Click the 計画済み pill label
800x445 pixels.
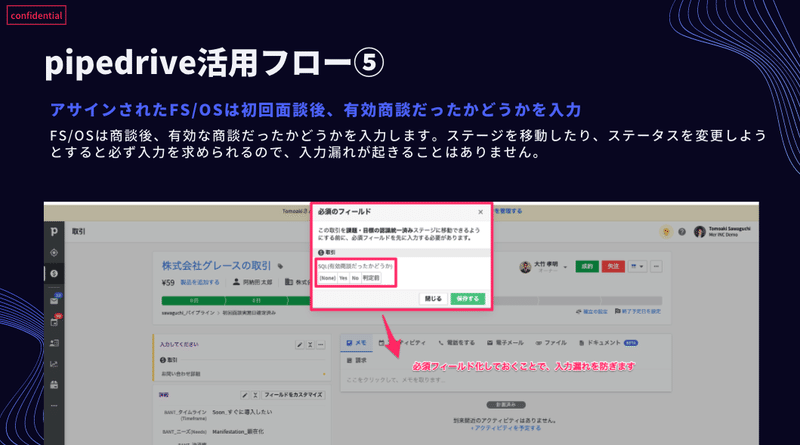[506, 405]
